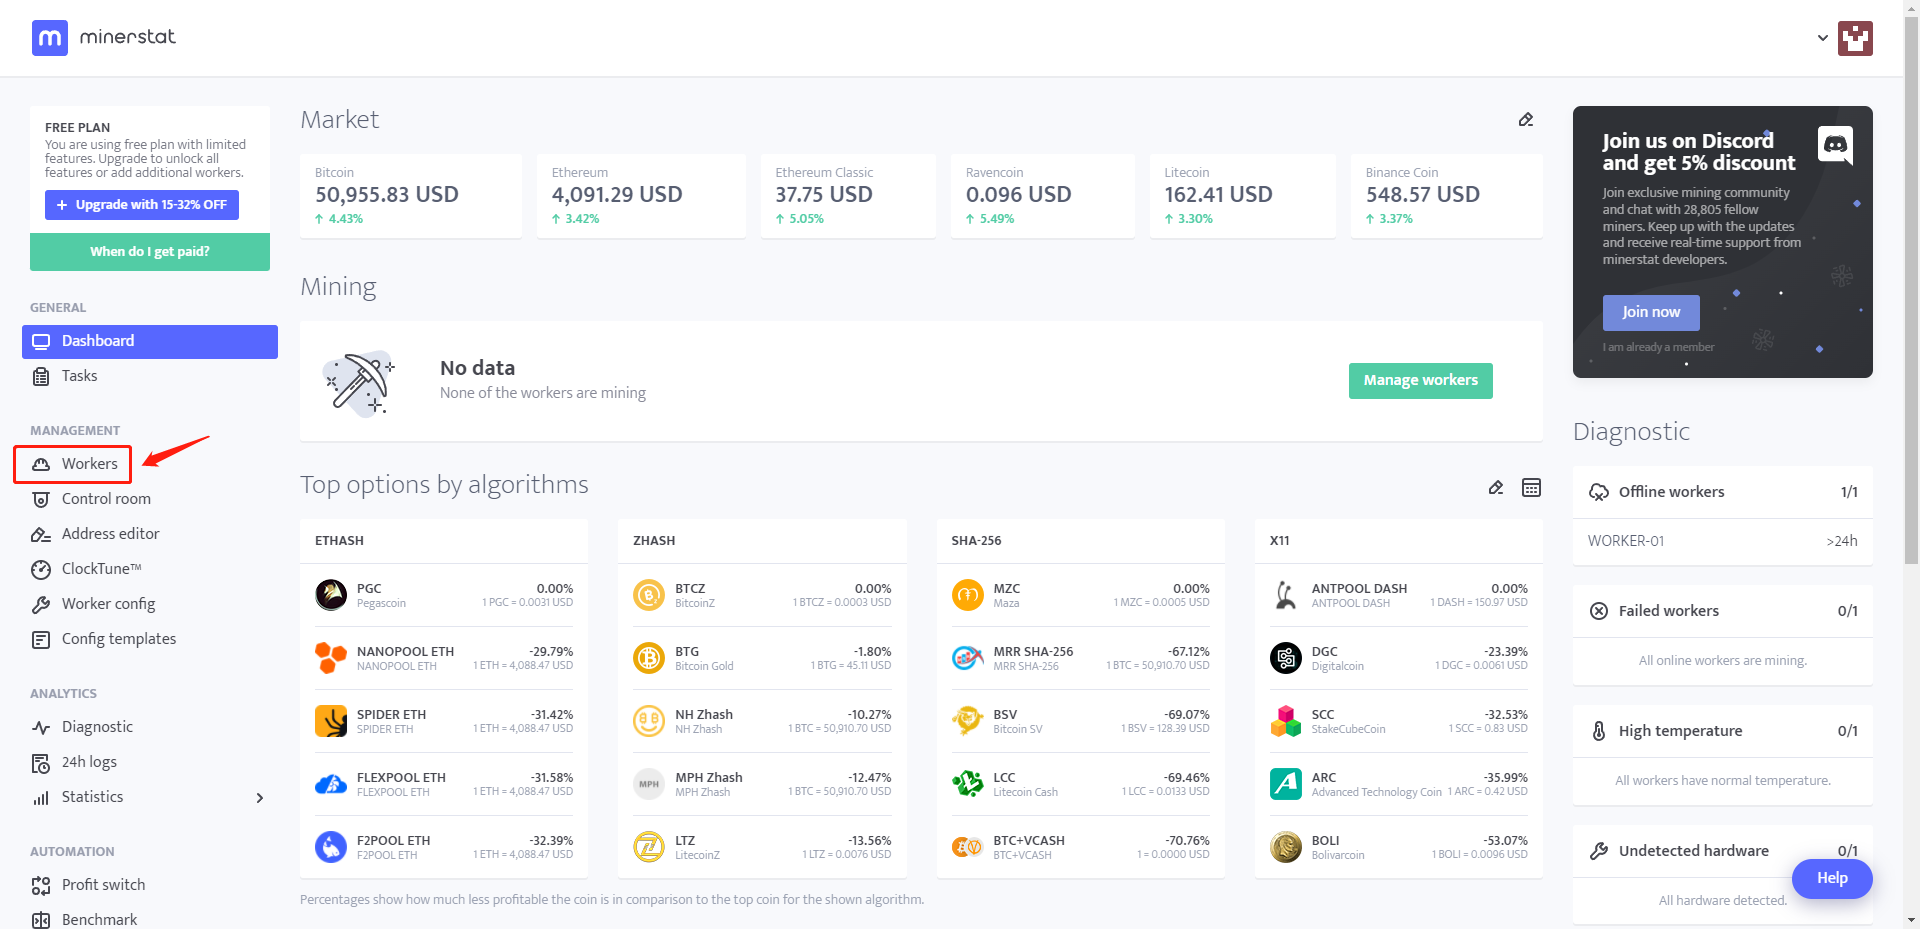Open the Ethereum market price card
This screenshot has width=1920, height=929.
641,196
